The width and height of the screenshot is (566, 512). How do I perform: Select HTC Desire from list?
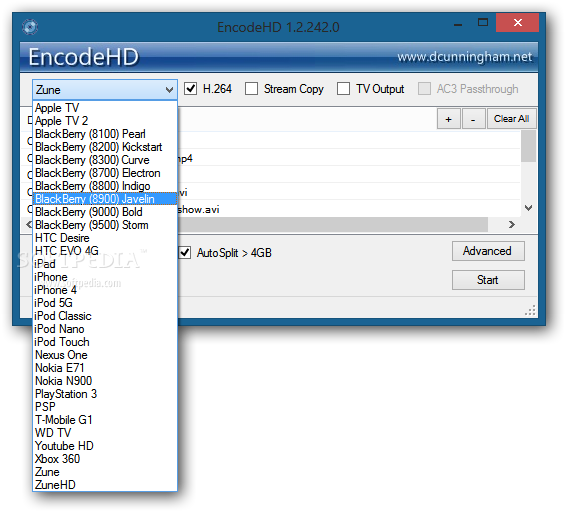[x=105, y=238]
